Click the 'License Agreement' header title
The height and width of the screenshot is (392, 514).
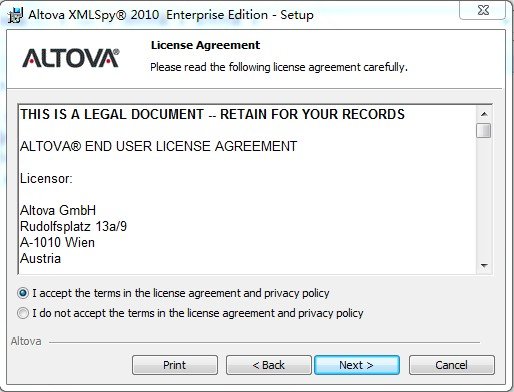point(205,45)
